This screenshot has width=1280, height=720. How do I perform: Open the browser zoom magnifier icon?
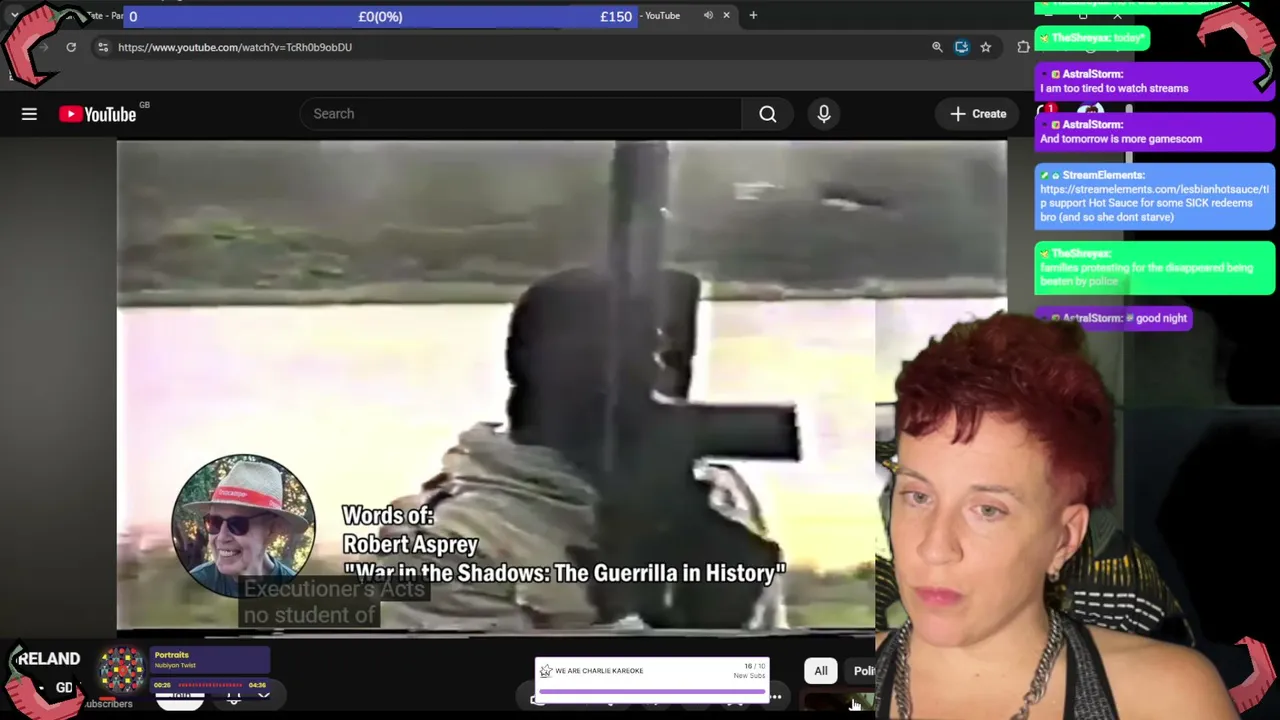coord(937,47)
